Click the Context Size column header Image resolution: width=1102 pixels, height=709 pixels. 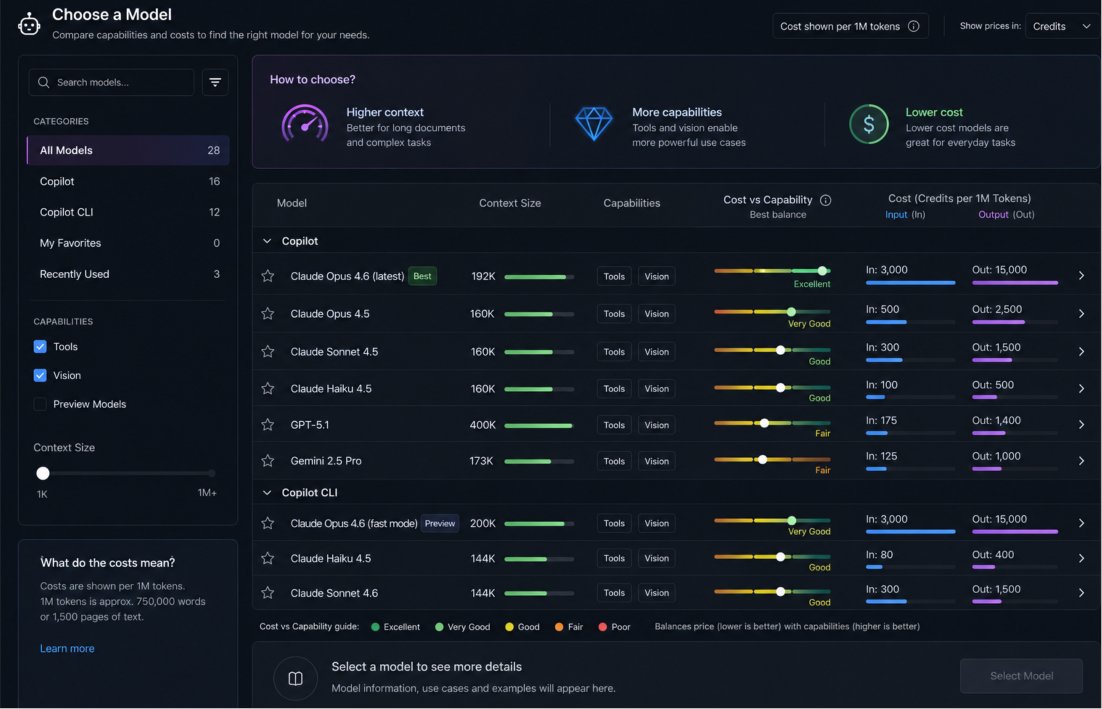510,203
